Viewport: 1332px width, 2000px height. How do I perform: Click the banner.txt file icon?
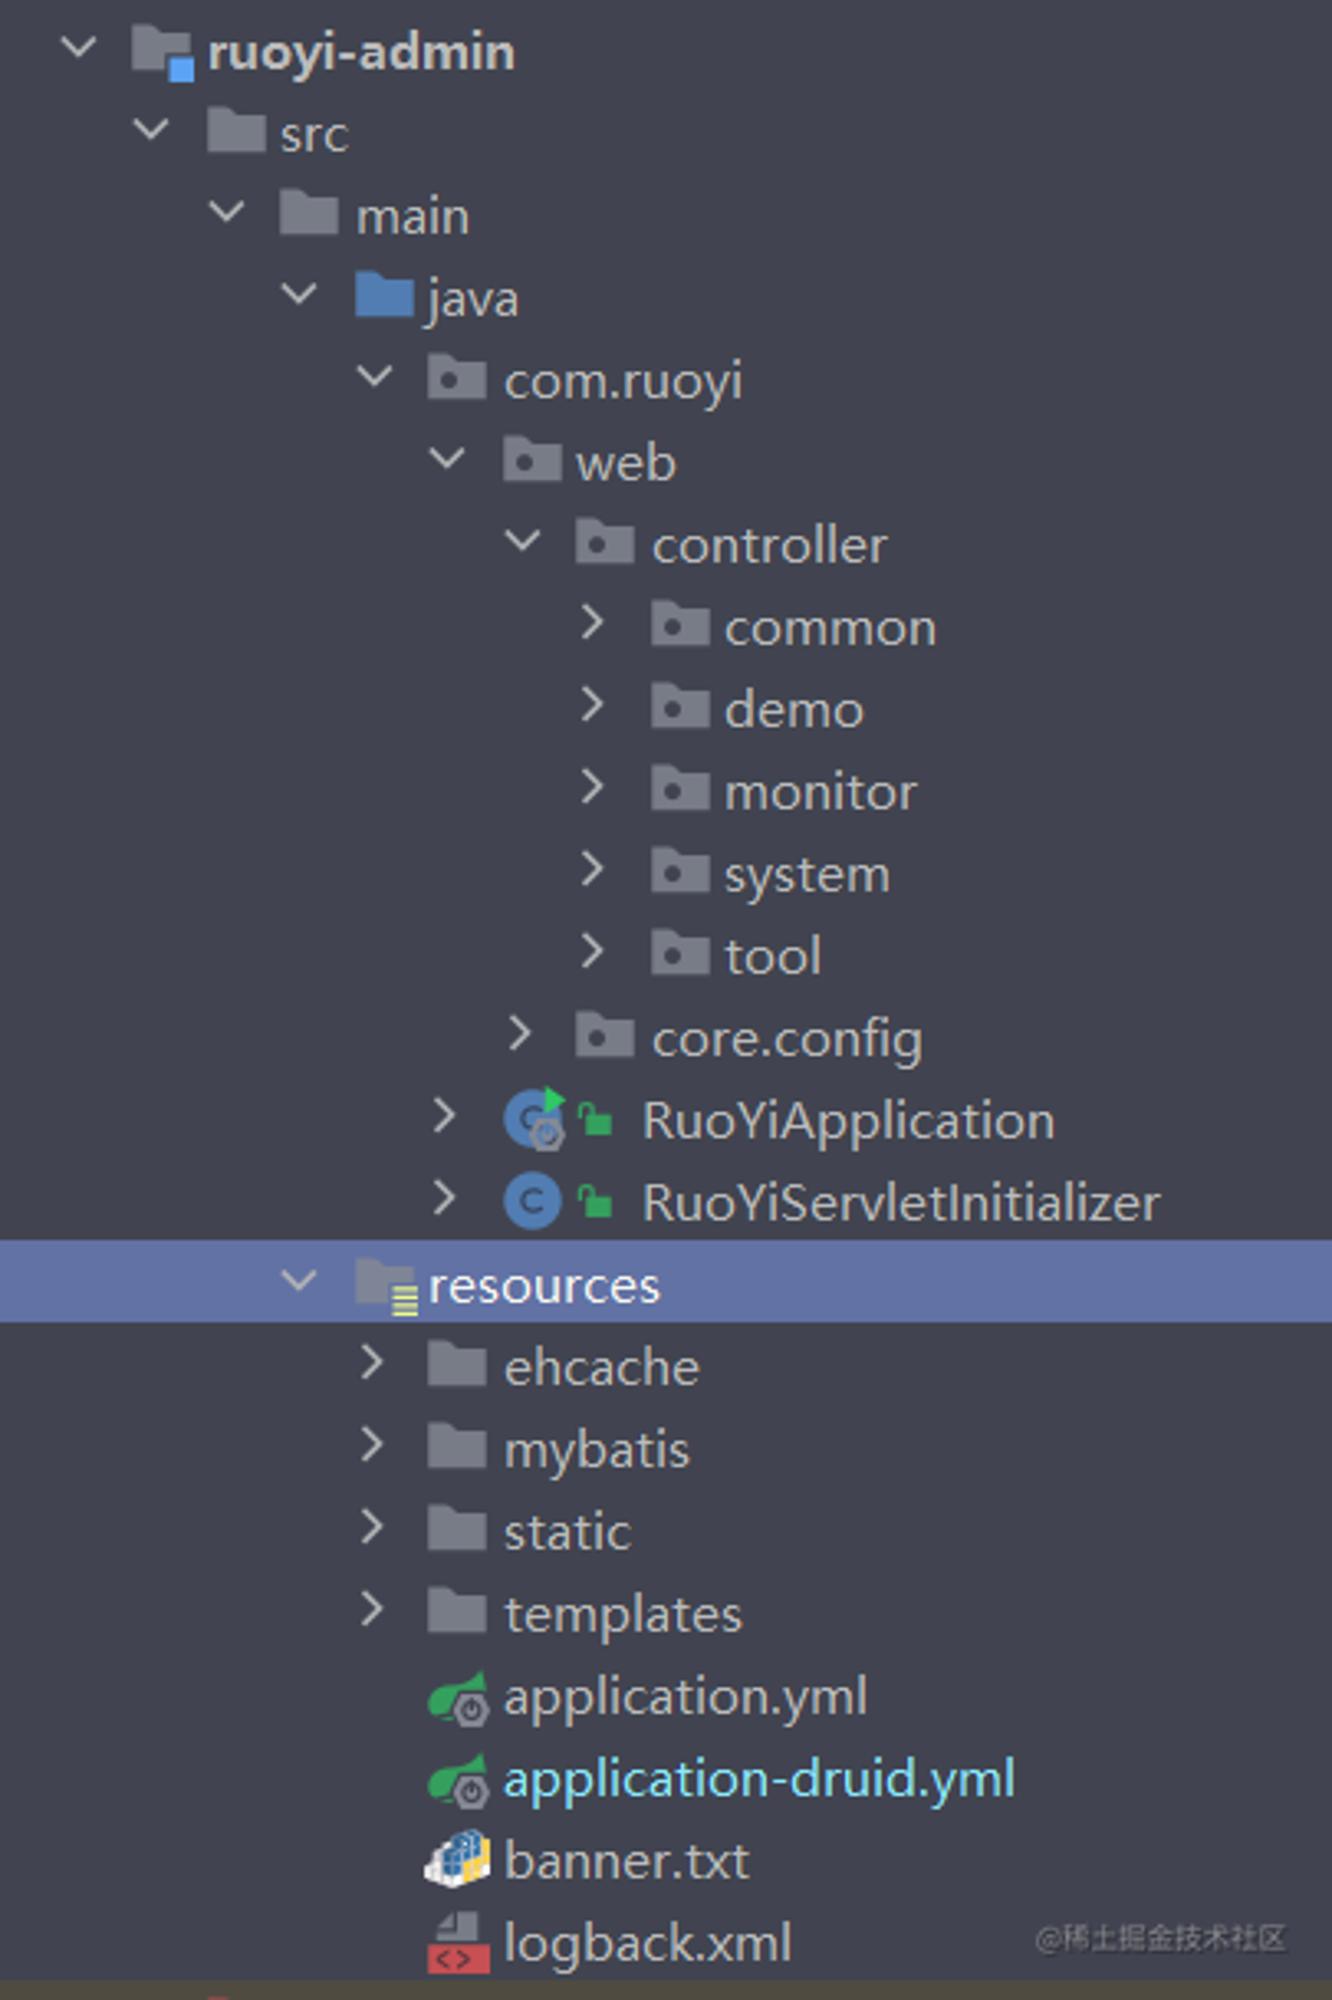[458, 1859]
